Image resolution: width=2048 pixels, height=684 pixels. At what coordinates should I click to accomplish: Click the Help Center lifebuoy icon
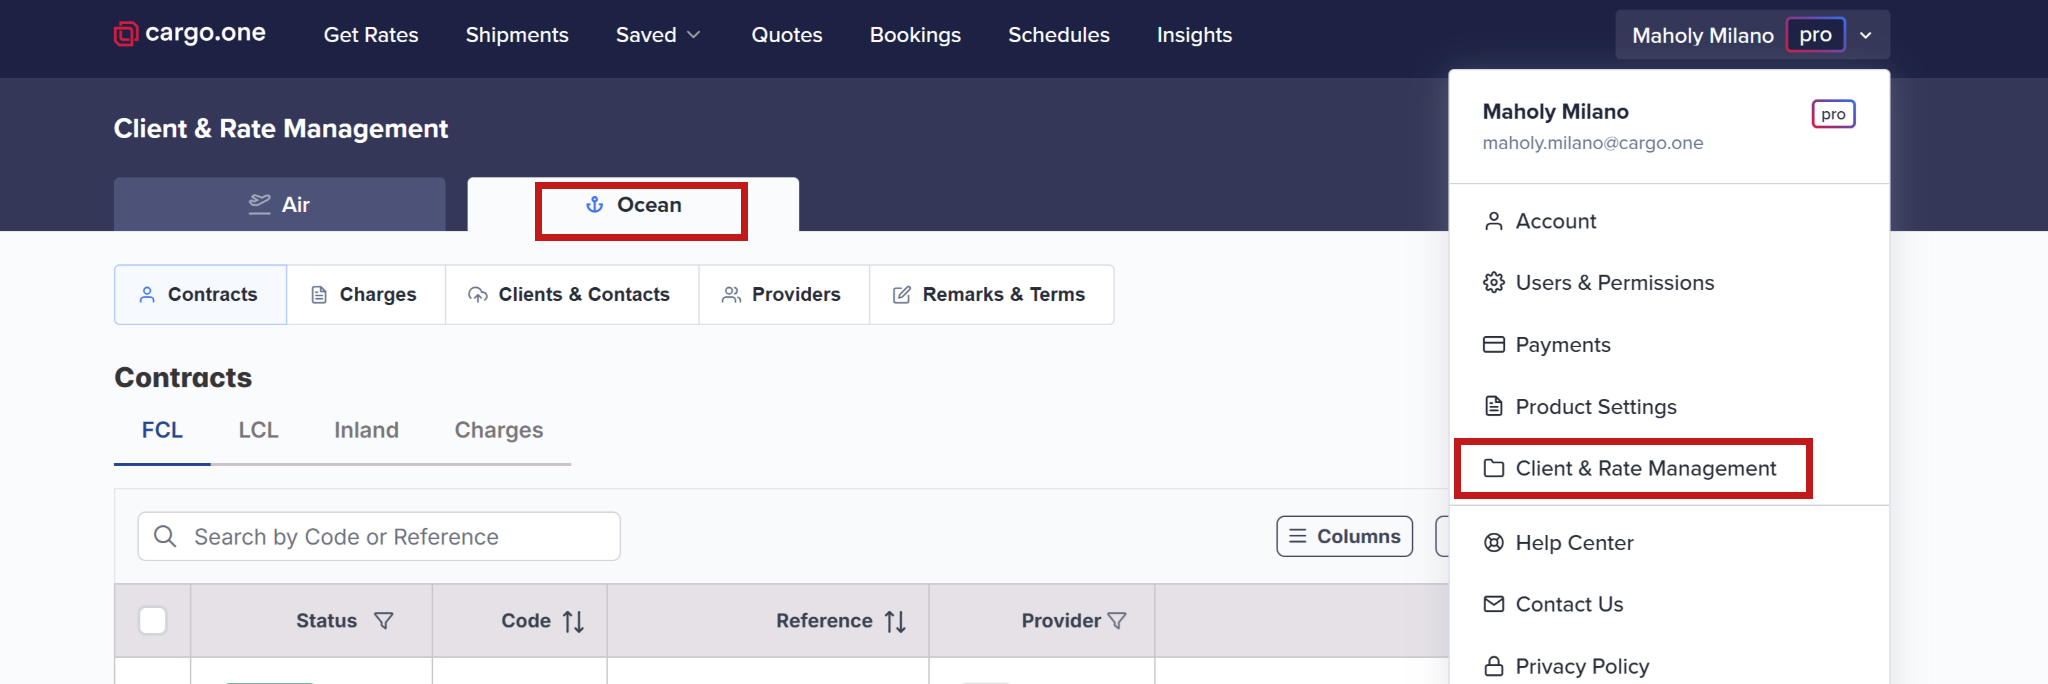click(x=1494, y=543)
